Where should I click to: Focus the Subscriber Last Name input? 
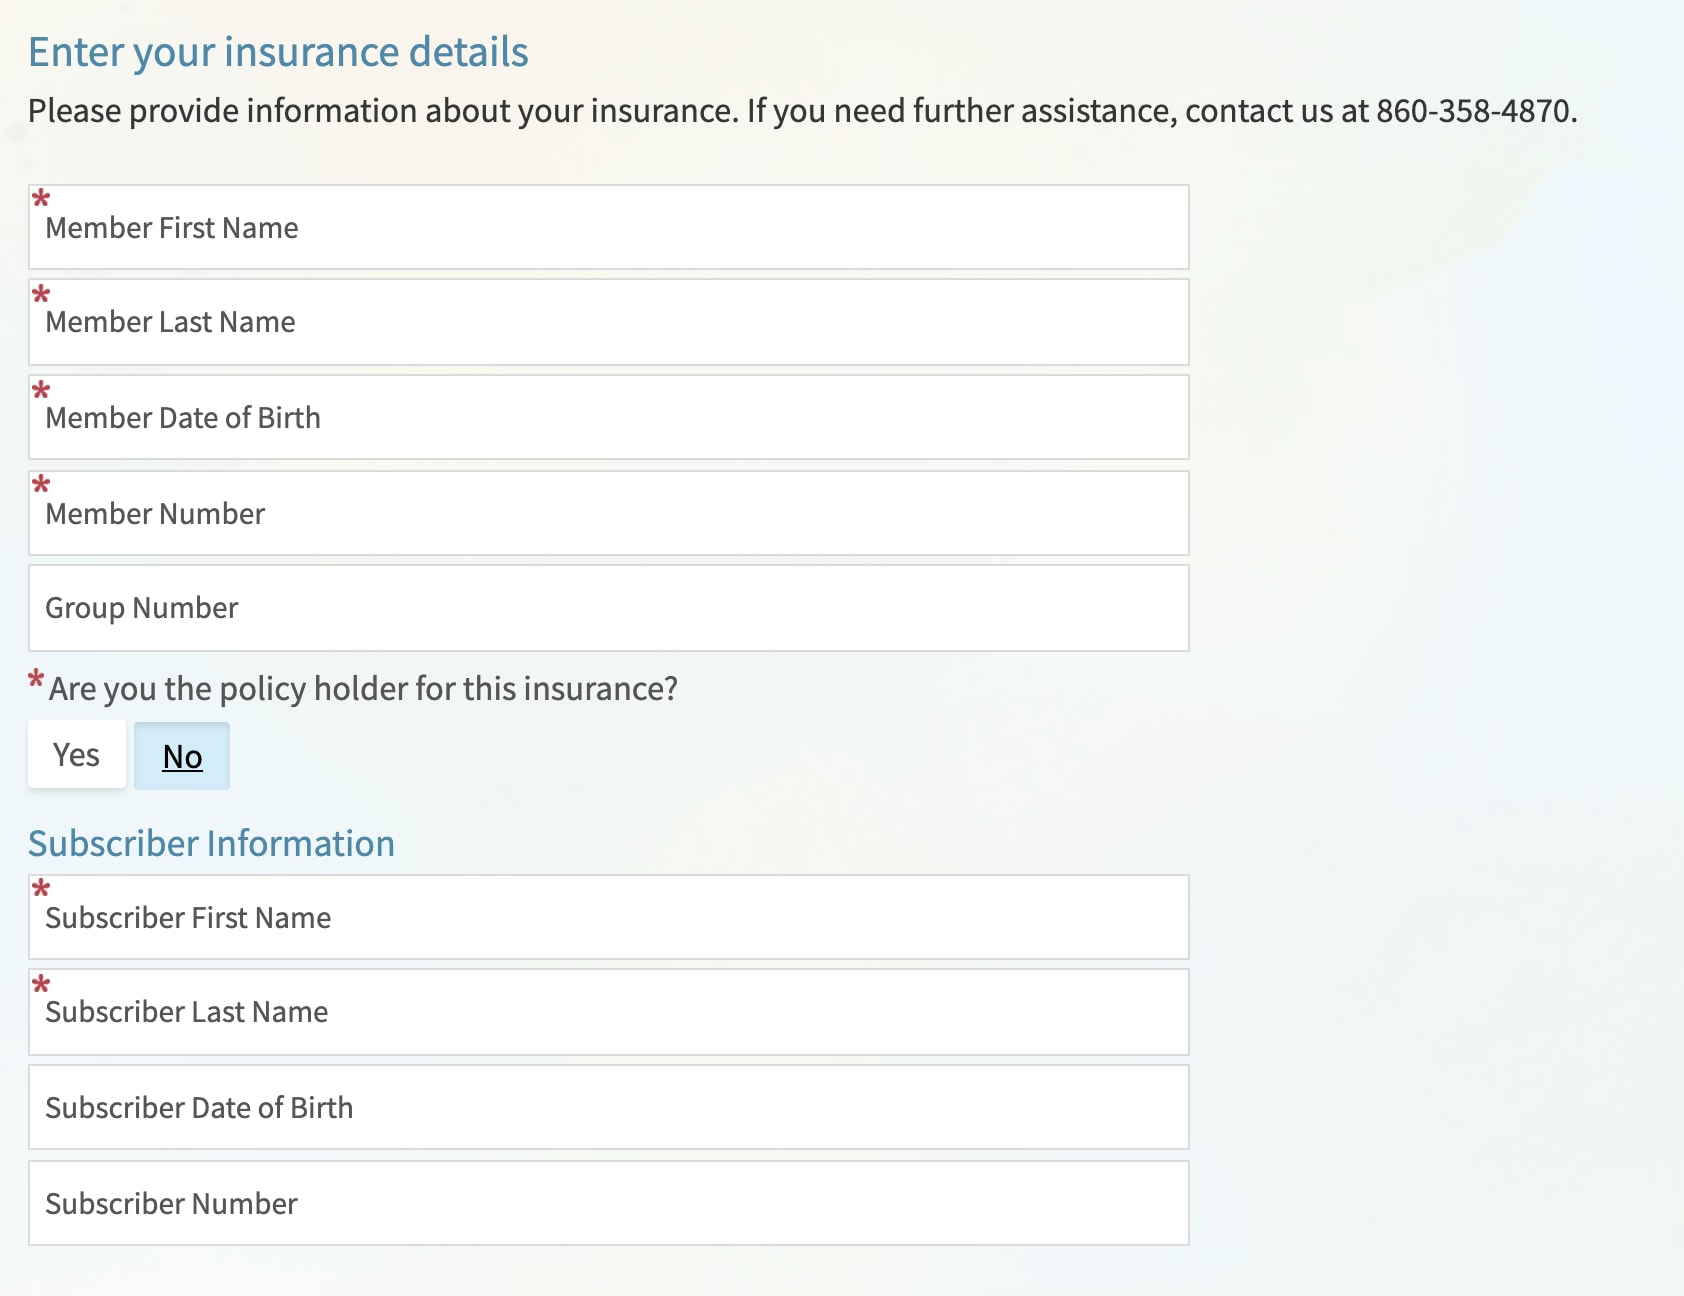[x=608, y=1012]
